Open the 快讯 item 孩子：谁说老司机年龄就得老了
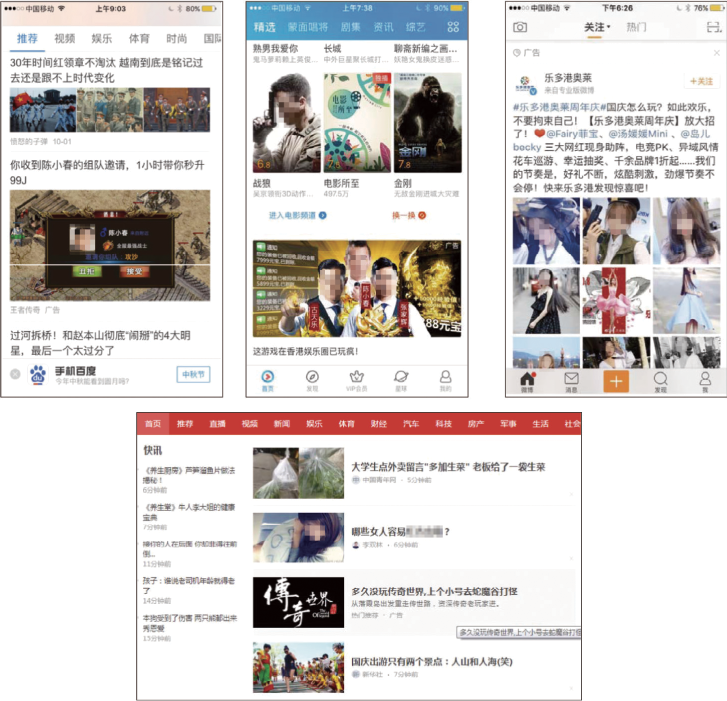Viewport: 727px width, 701px height. [189, 585]
